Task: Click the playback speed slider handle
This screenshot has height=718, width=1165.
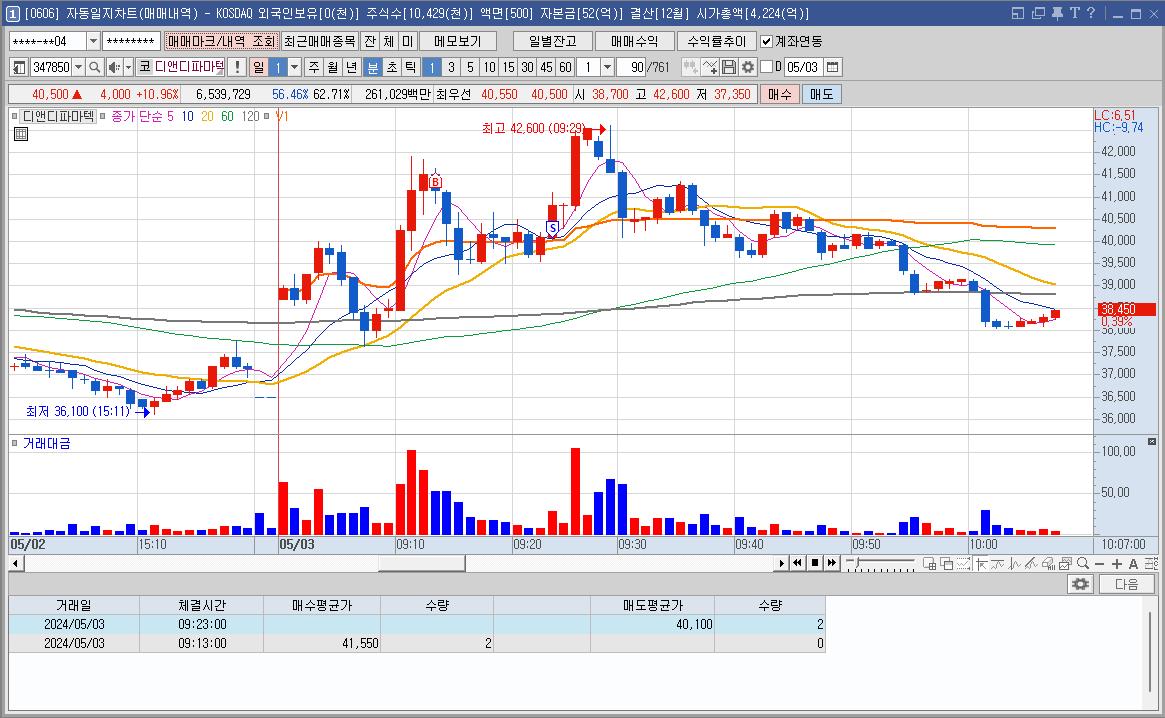Action: coord(857,561)
